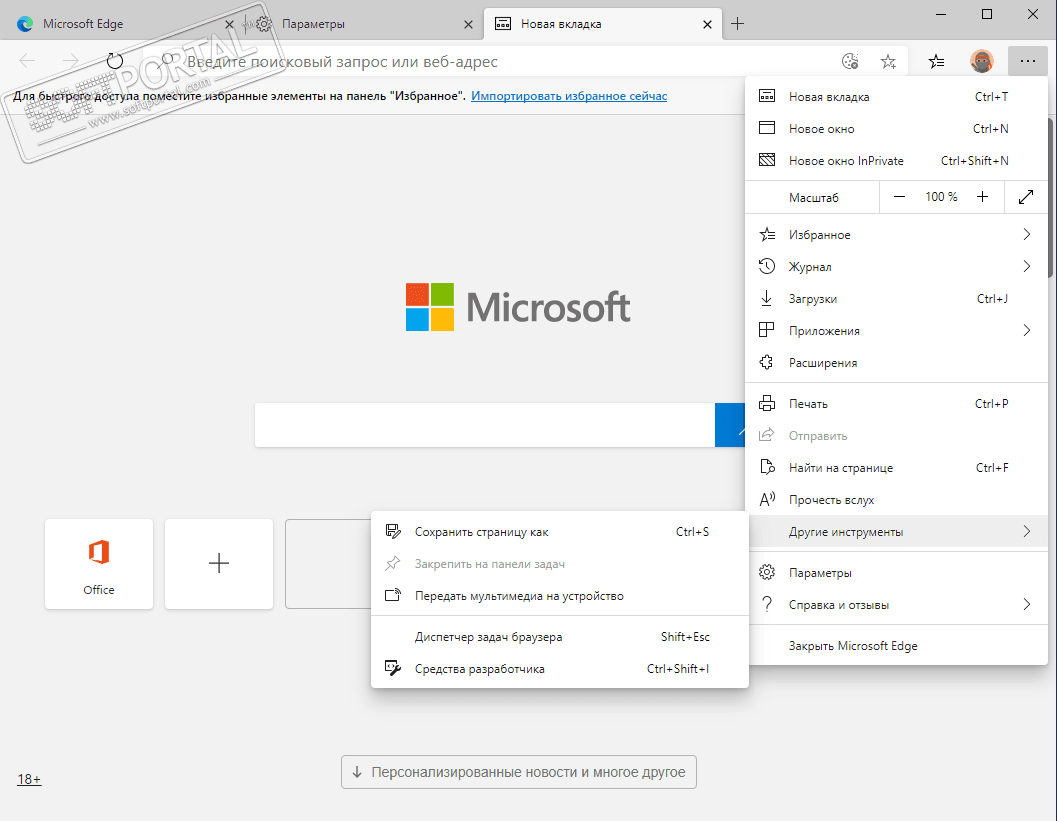1057x821 pixels.
Task: Expand the Избранное submenu
Action: pos(896,235)
